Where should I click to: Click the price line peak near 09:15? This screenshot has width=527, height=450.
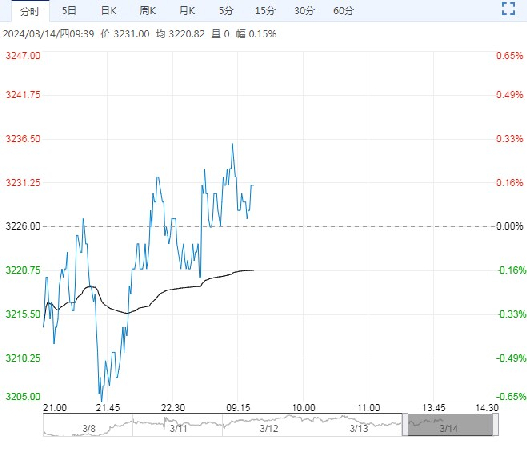[x=232, y=144]
